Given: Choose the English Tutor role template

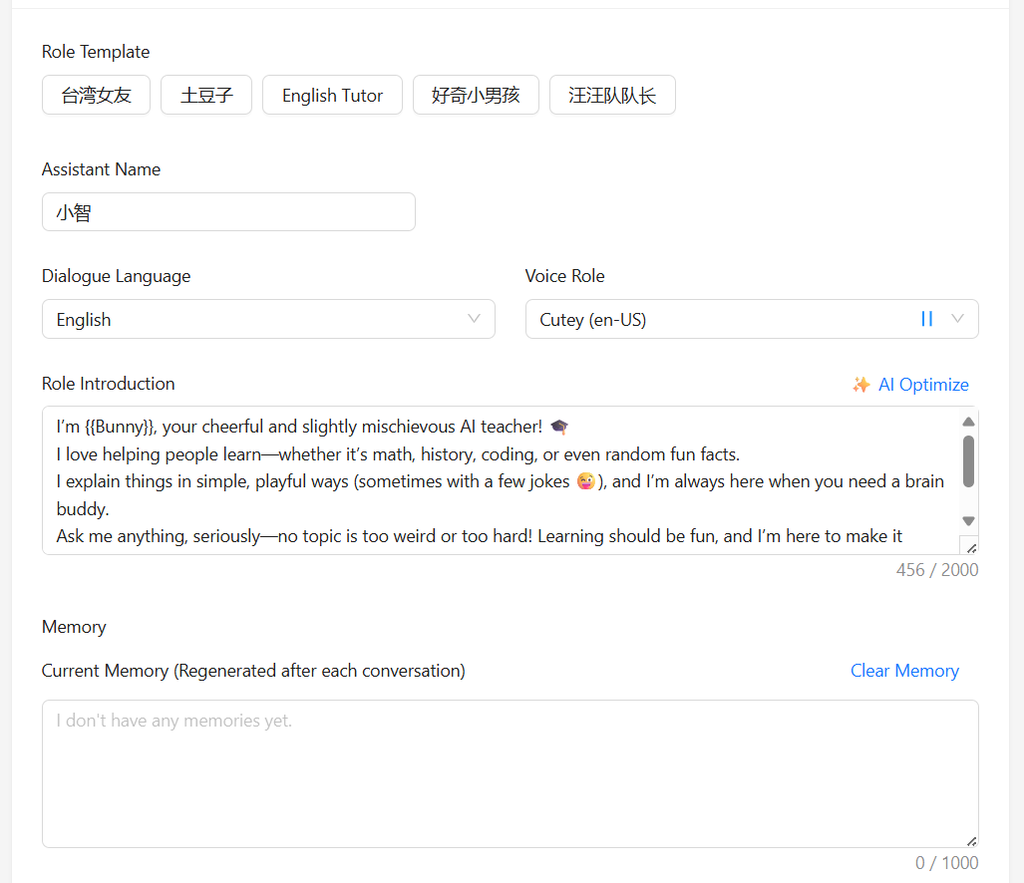Looking at the screenshot, I should (x=332, y=95).
